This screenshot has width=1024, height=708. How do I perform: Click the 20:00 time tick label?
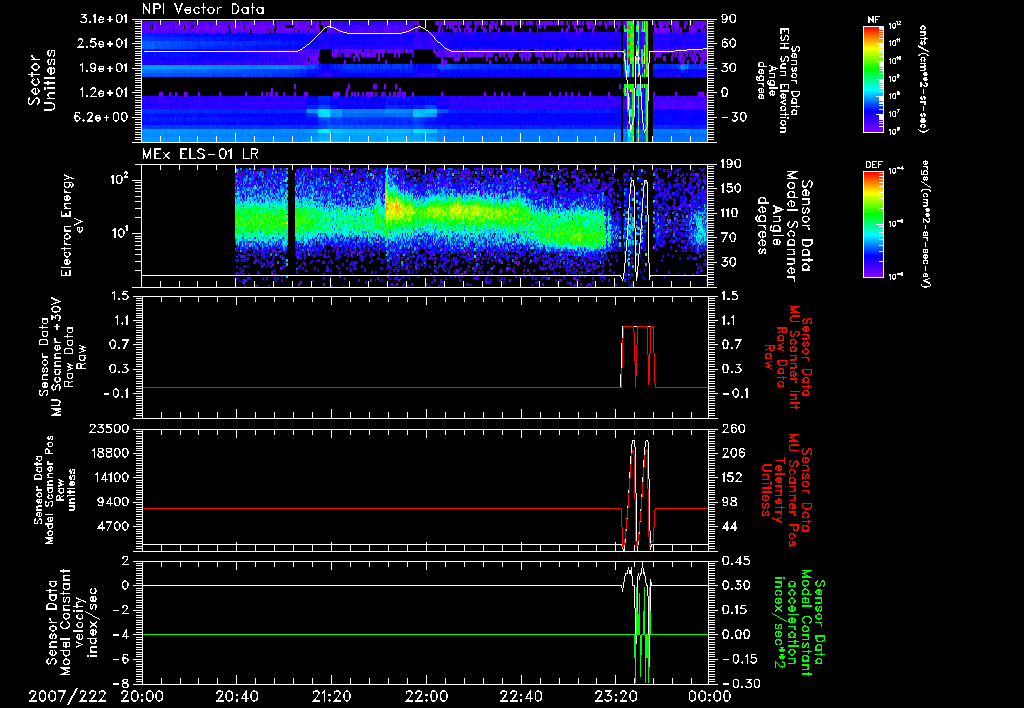(142, 696)
